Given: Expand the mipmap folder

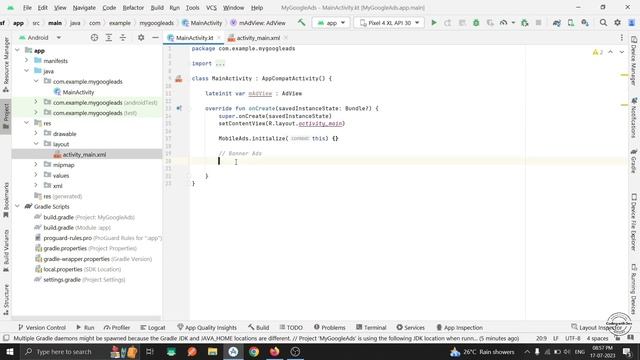Looking at the screenshot, I should (x=36, y=165).
